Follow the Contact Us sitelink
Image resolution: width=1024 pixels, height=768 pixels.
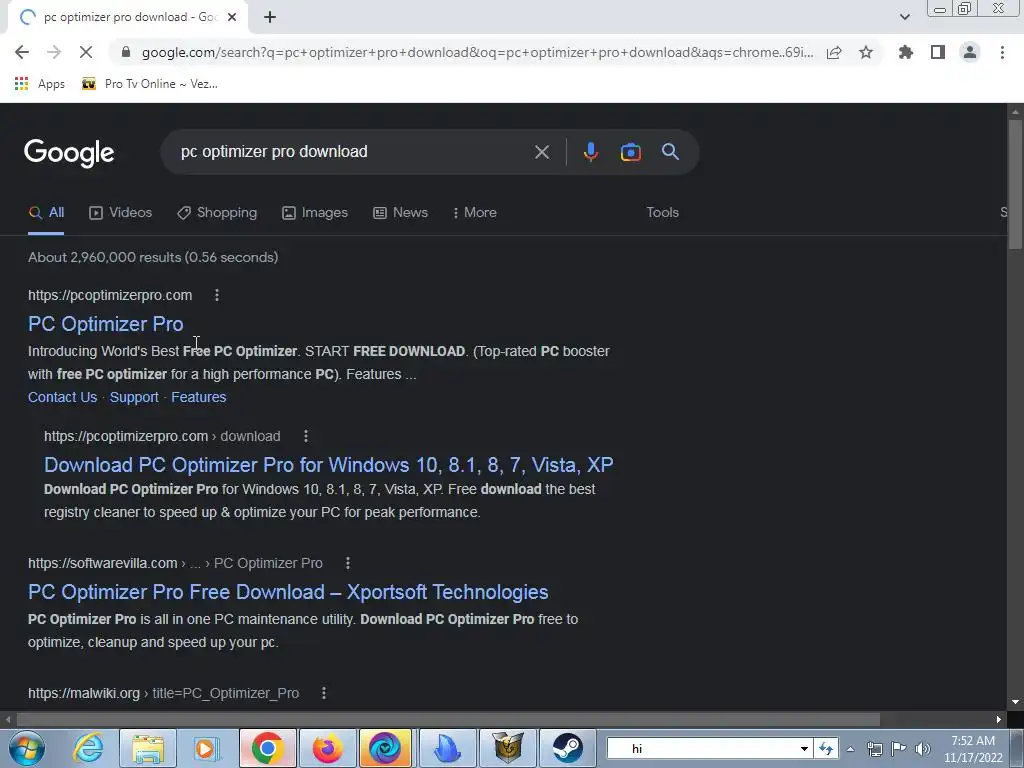point(63,397)
